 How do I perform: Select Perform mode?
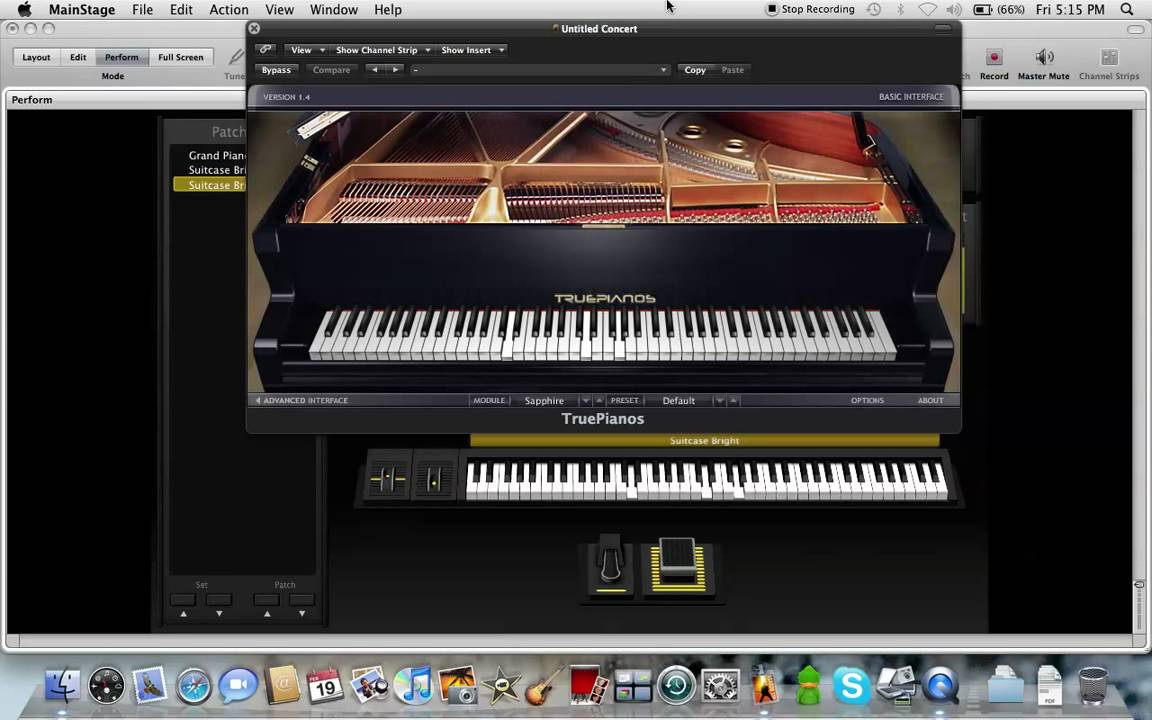[x=121, y=57]
